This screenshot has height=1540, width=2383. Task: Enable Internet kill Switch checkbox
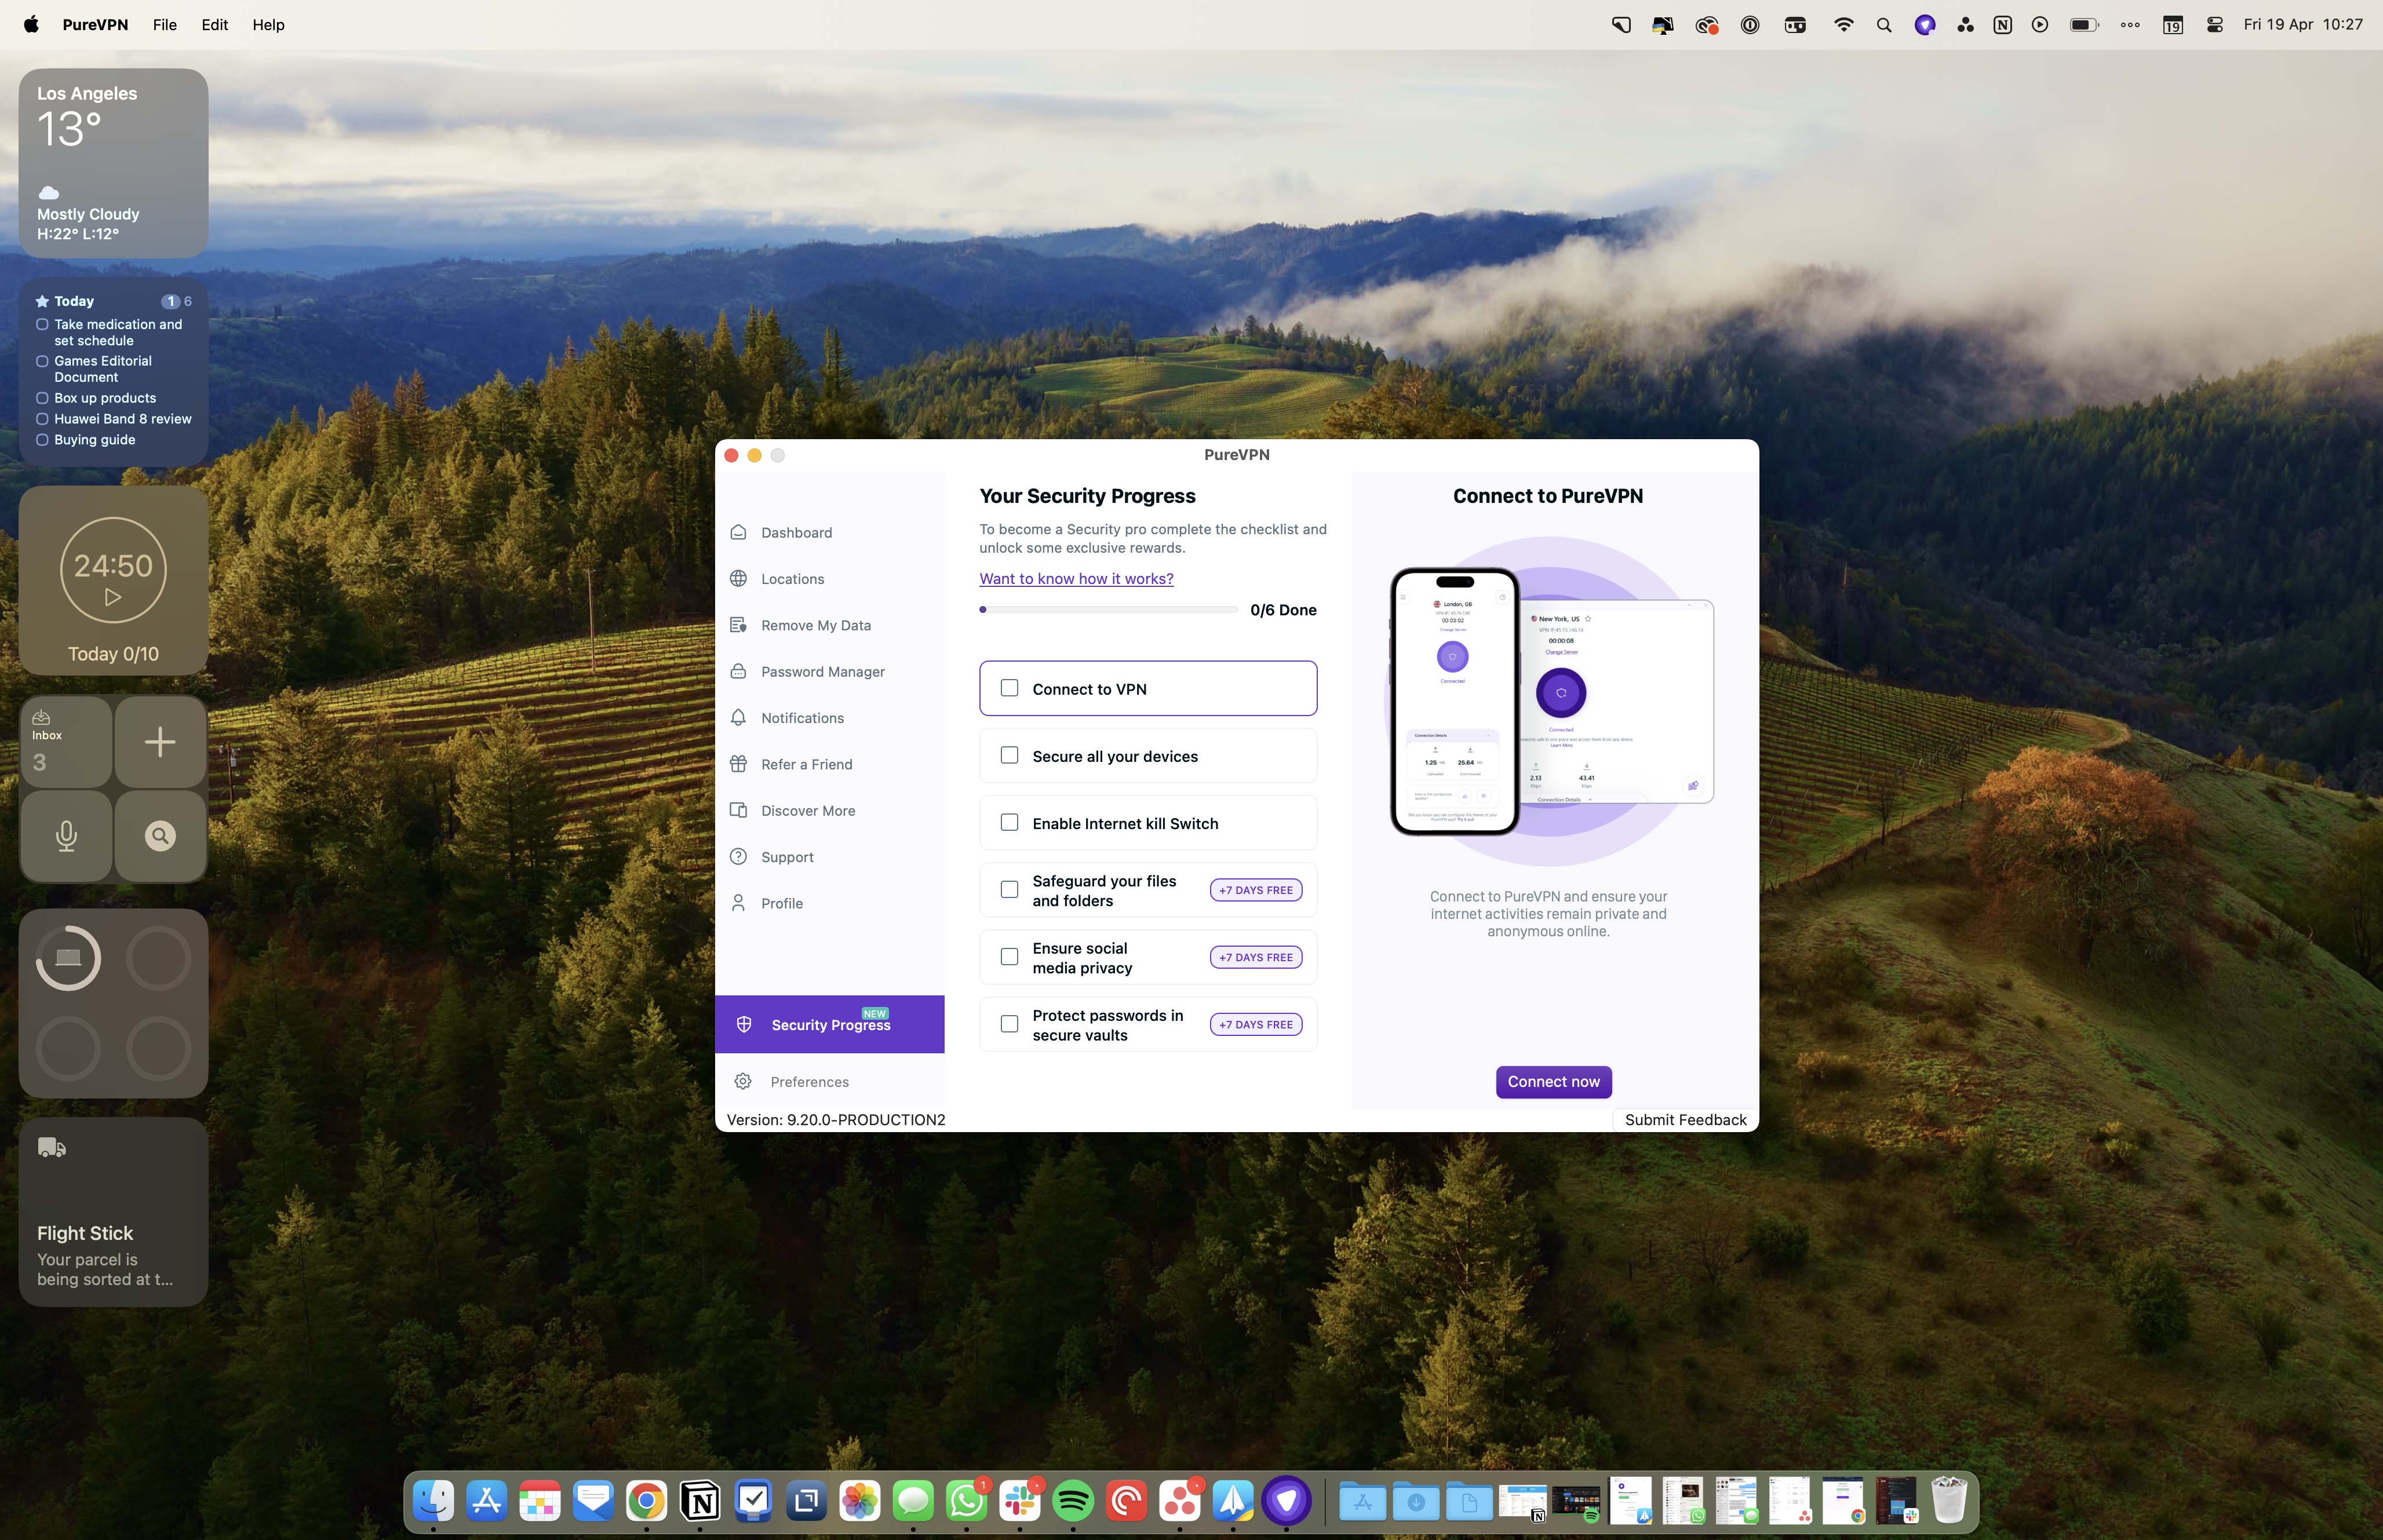1009,822
